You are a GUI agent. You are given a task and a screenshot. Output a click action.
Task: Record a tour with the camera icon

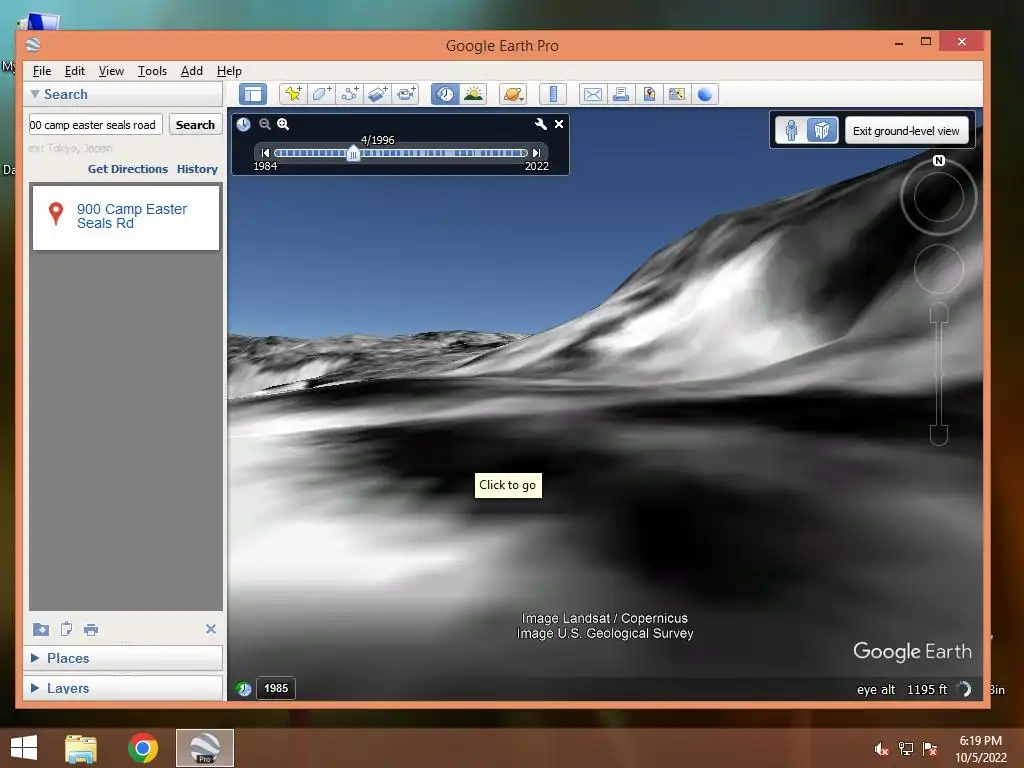[x=406, y=94]
